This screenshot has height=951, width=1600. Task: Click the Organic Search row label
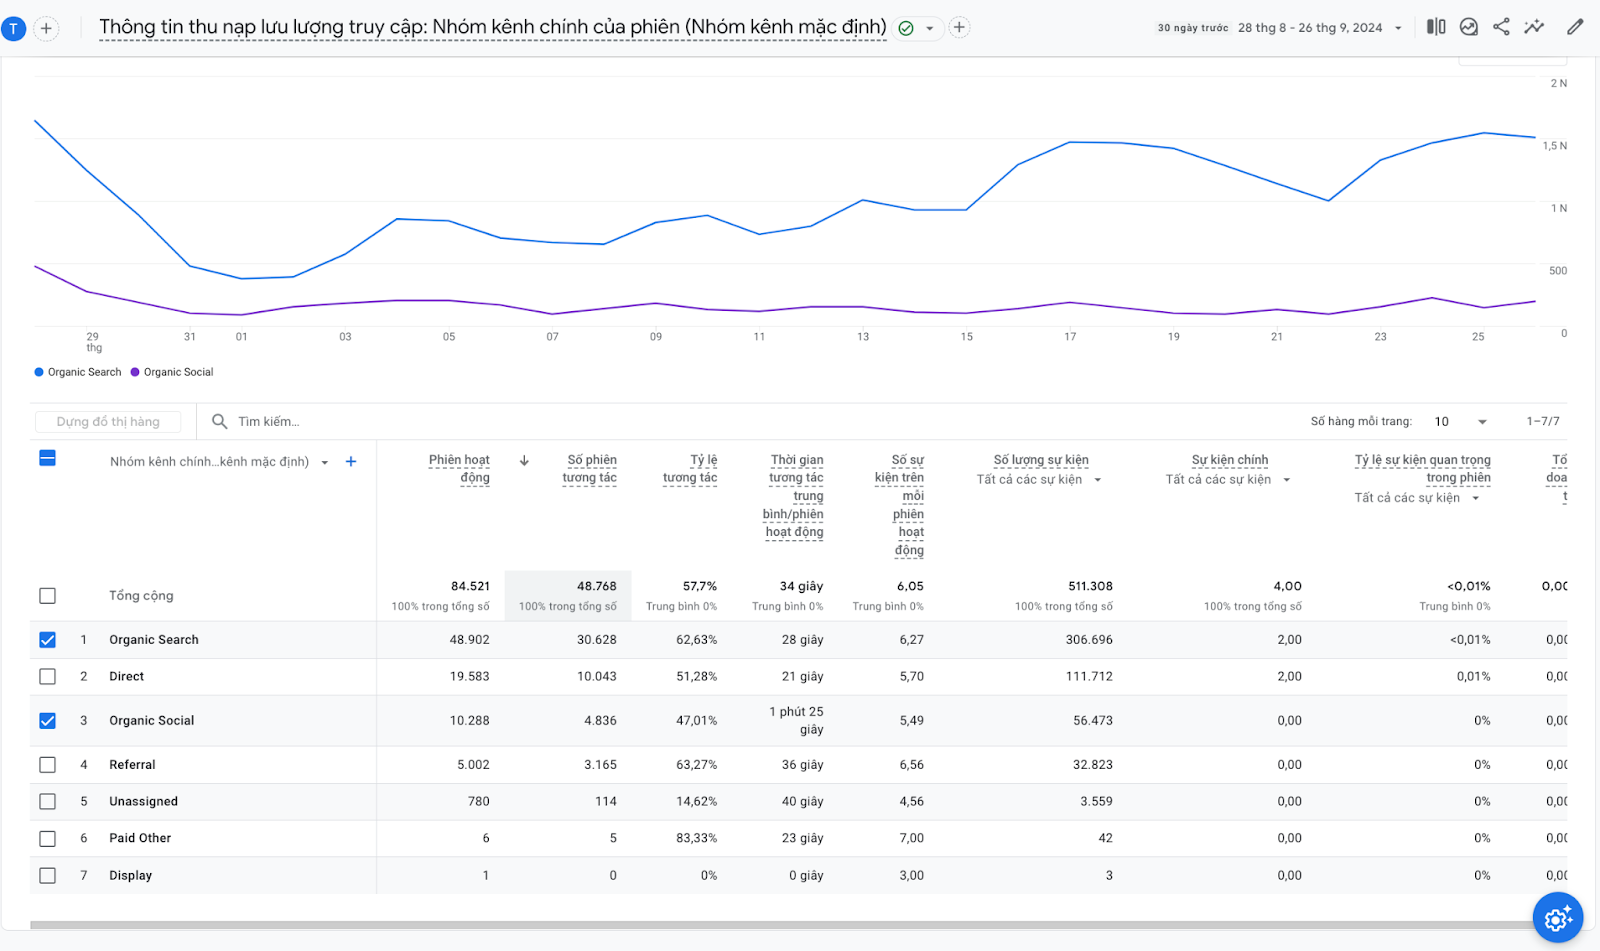point(154,640)
